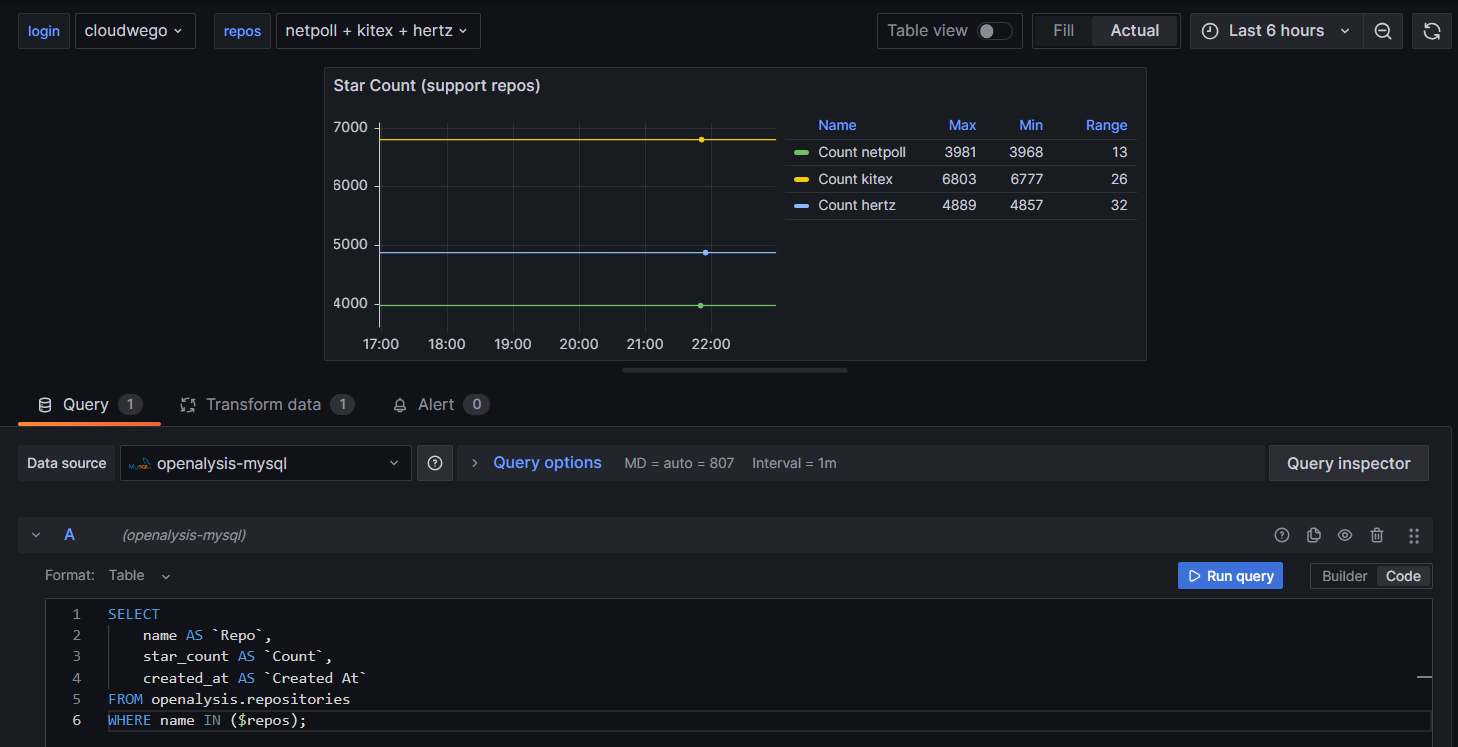The height and width of the screenshot is (747, 1458).
Task: Switch the editor to Code mode
Action: tap(1403, 576)
